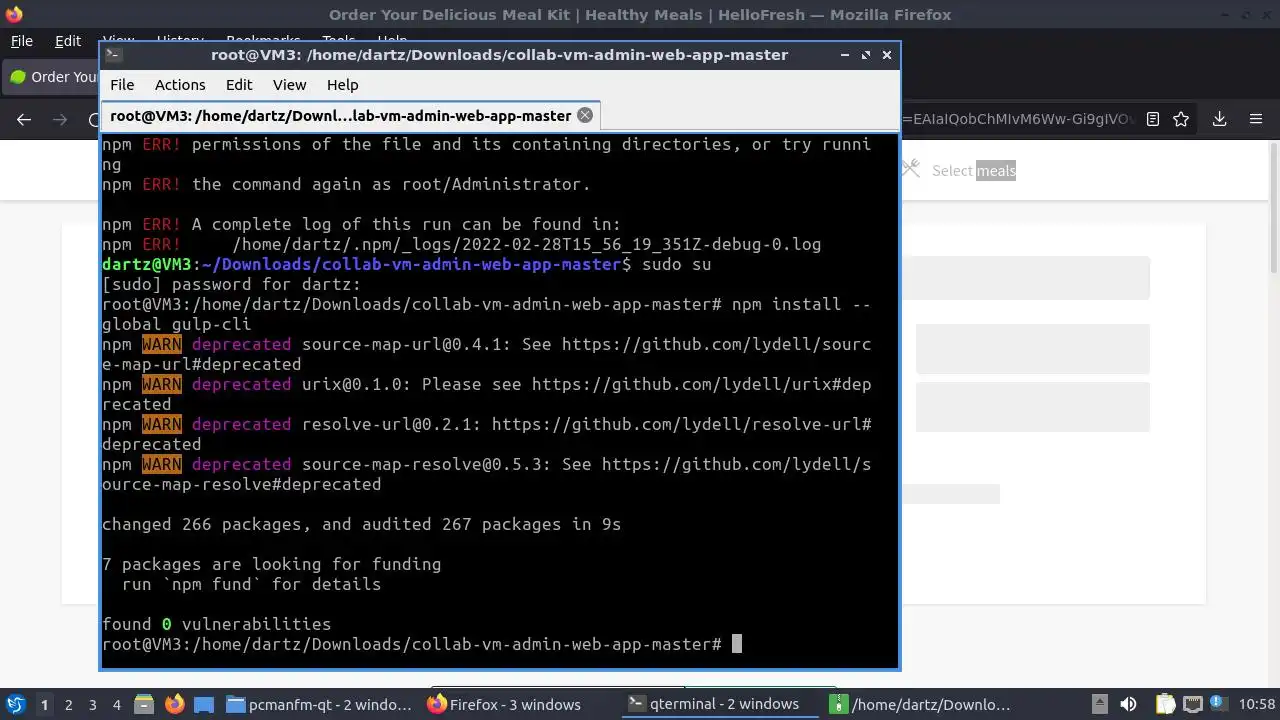Click the '7 packages are looking for funding' line
The height and width of the screenshot is (720, 1280).
pos(272,564)
